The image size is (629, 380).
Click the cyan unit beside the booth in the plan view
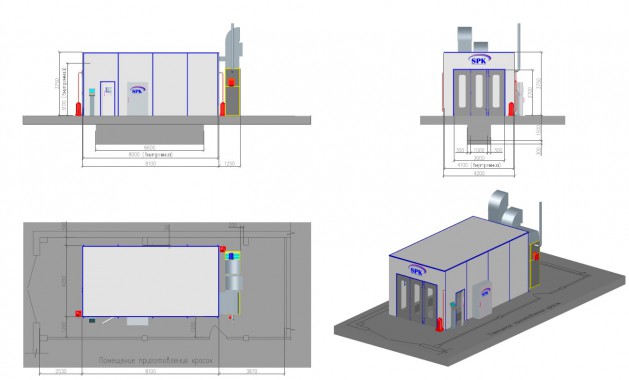tap(232, 256)
